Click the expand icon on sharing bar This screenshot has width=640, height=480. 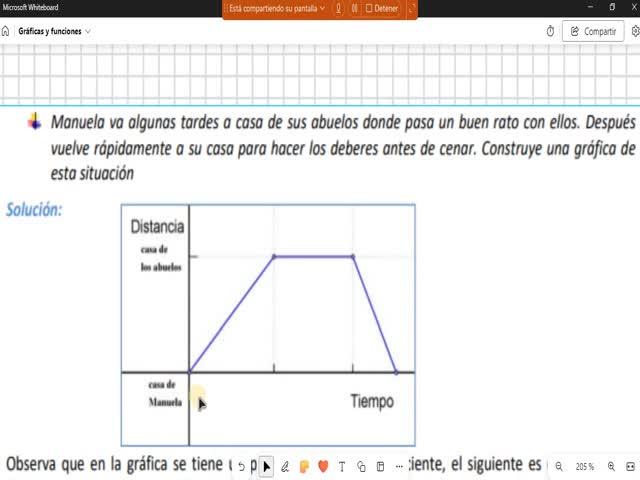411,8
